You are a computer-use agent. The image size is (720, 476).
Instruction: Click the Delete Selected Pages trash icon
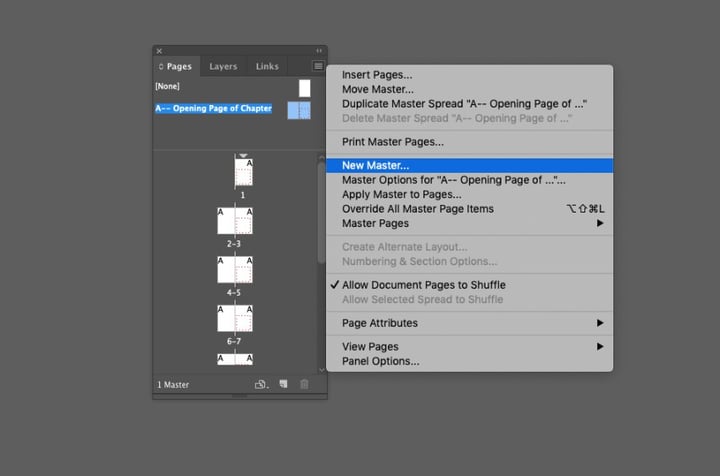point(304,384)
